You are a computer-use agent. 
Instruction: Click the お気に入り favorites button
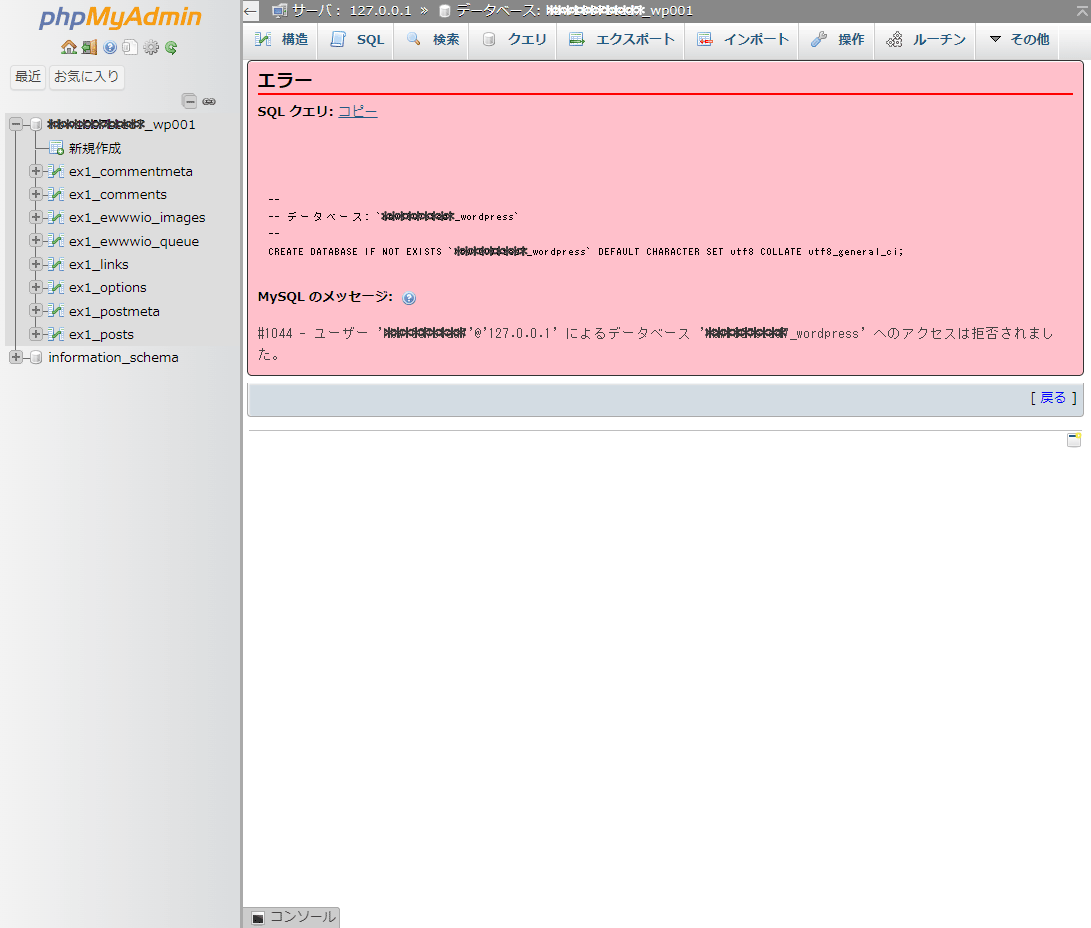tap(87, 76)
